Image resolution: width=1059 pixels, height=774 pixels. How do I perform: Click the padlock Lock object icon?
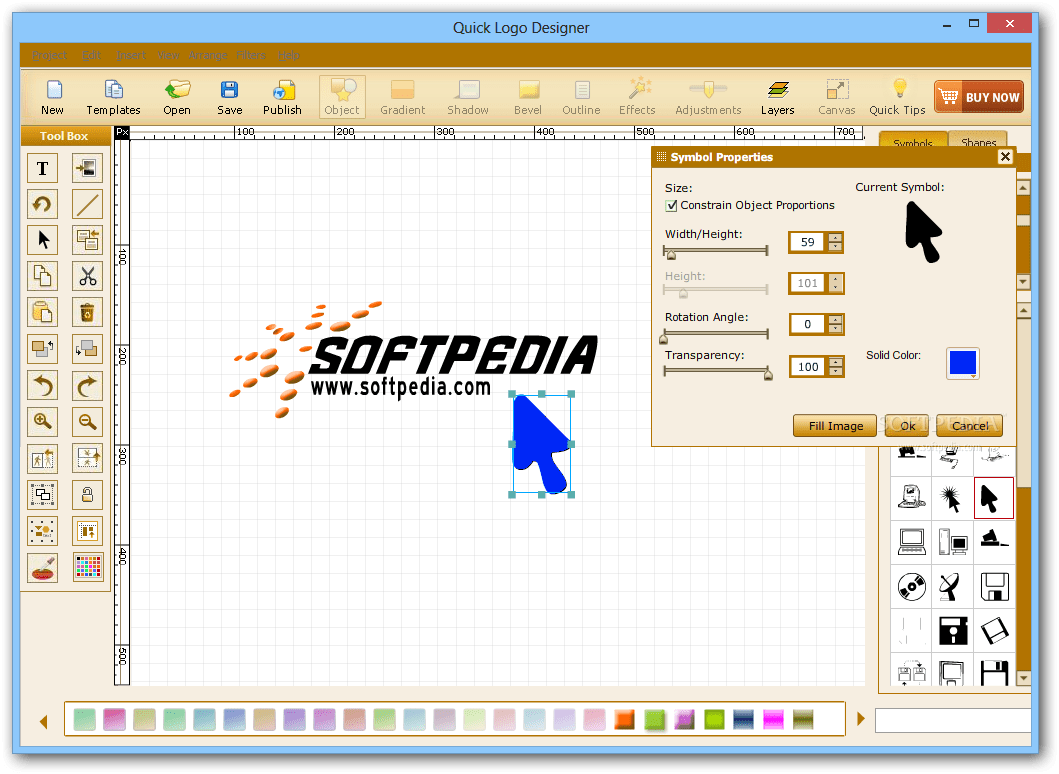pos(88,495)
